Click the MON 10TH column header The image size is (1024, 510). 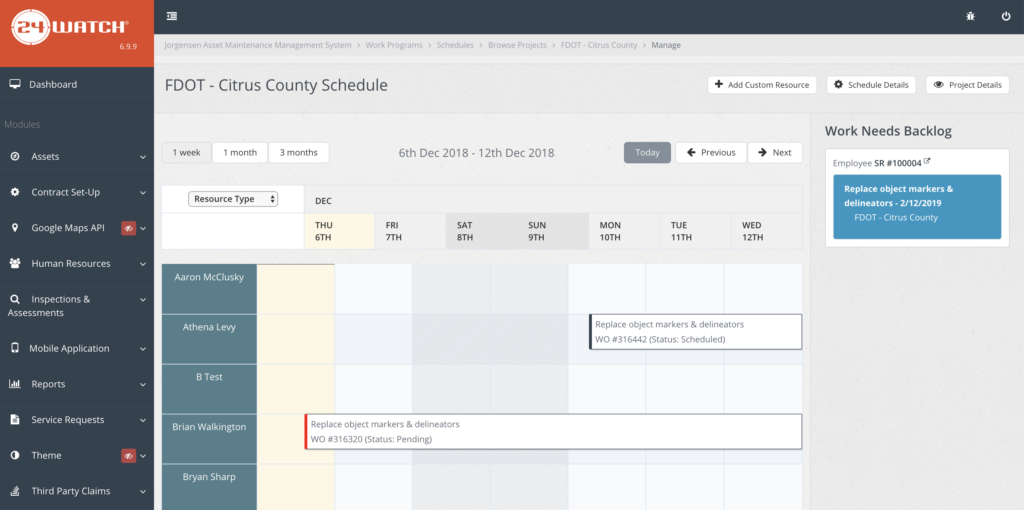pyautogui.click(x=624, y=231)
